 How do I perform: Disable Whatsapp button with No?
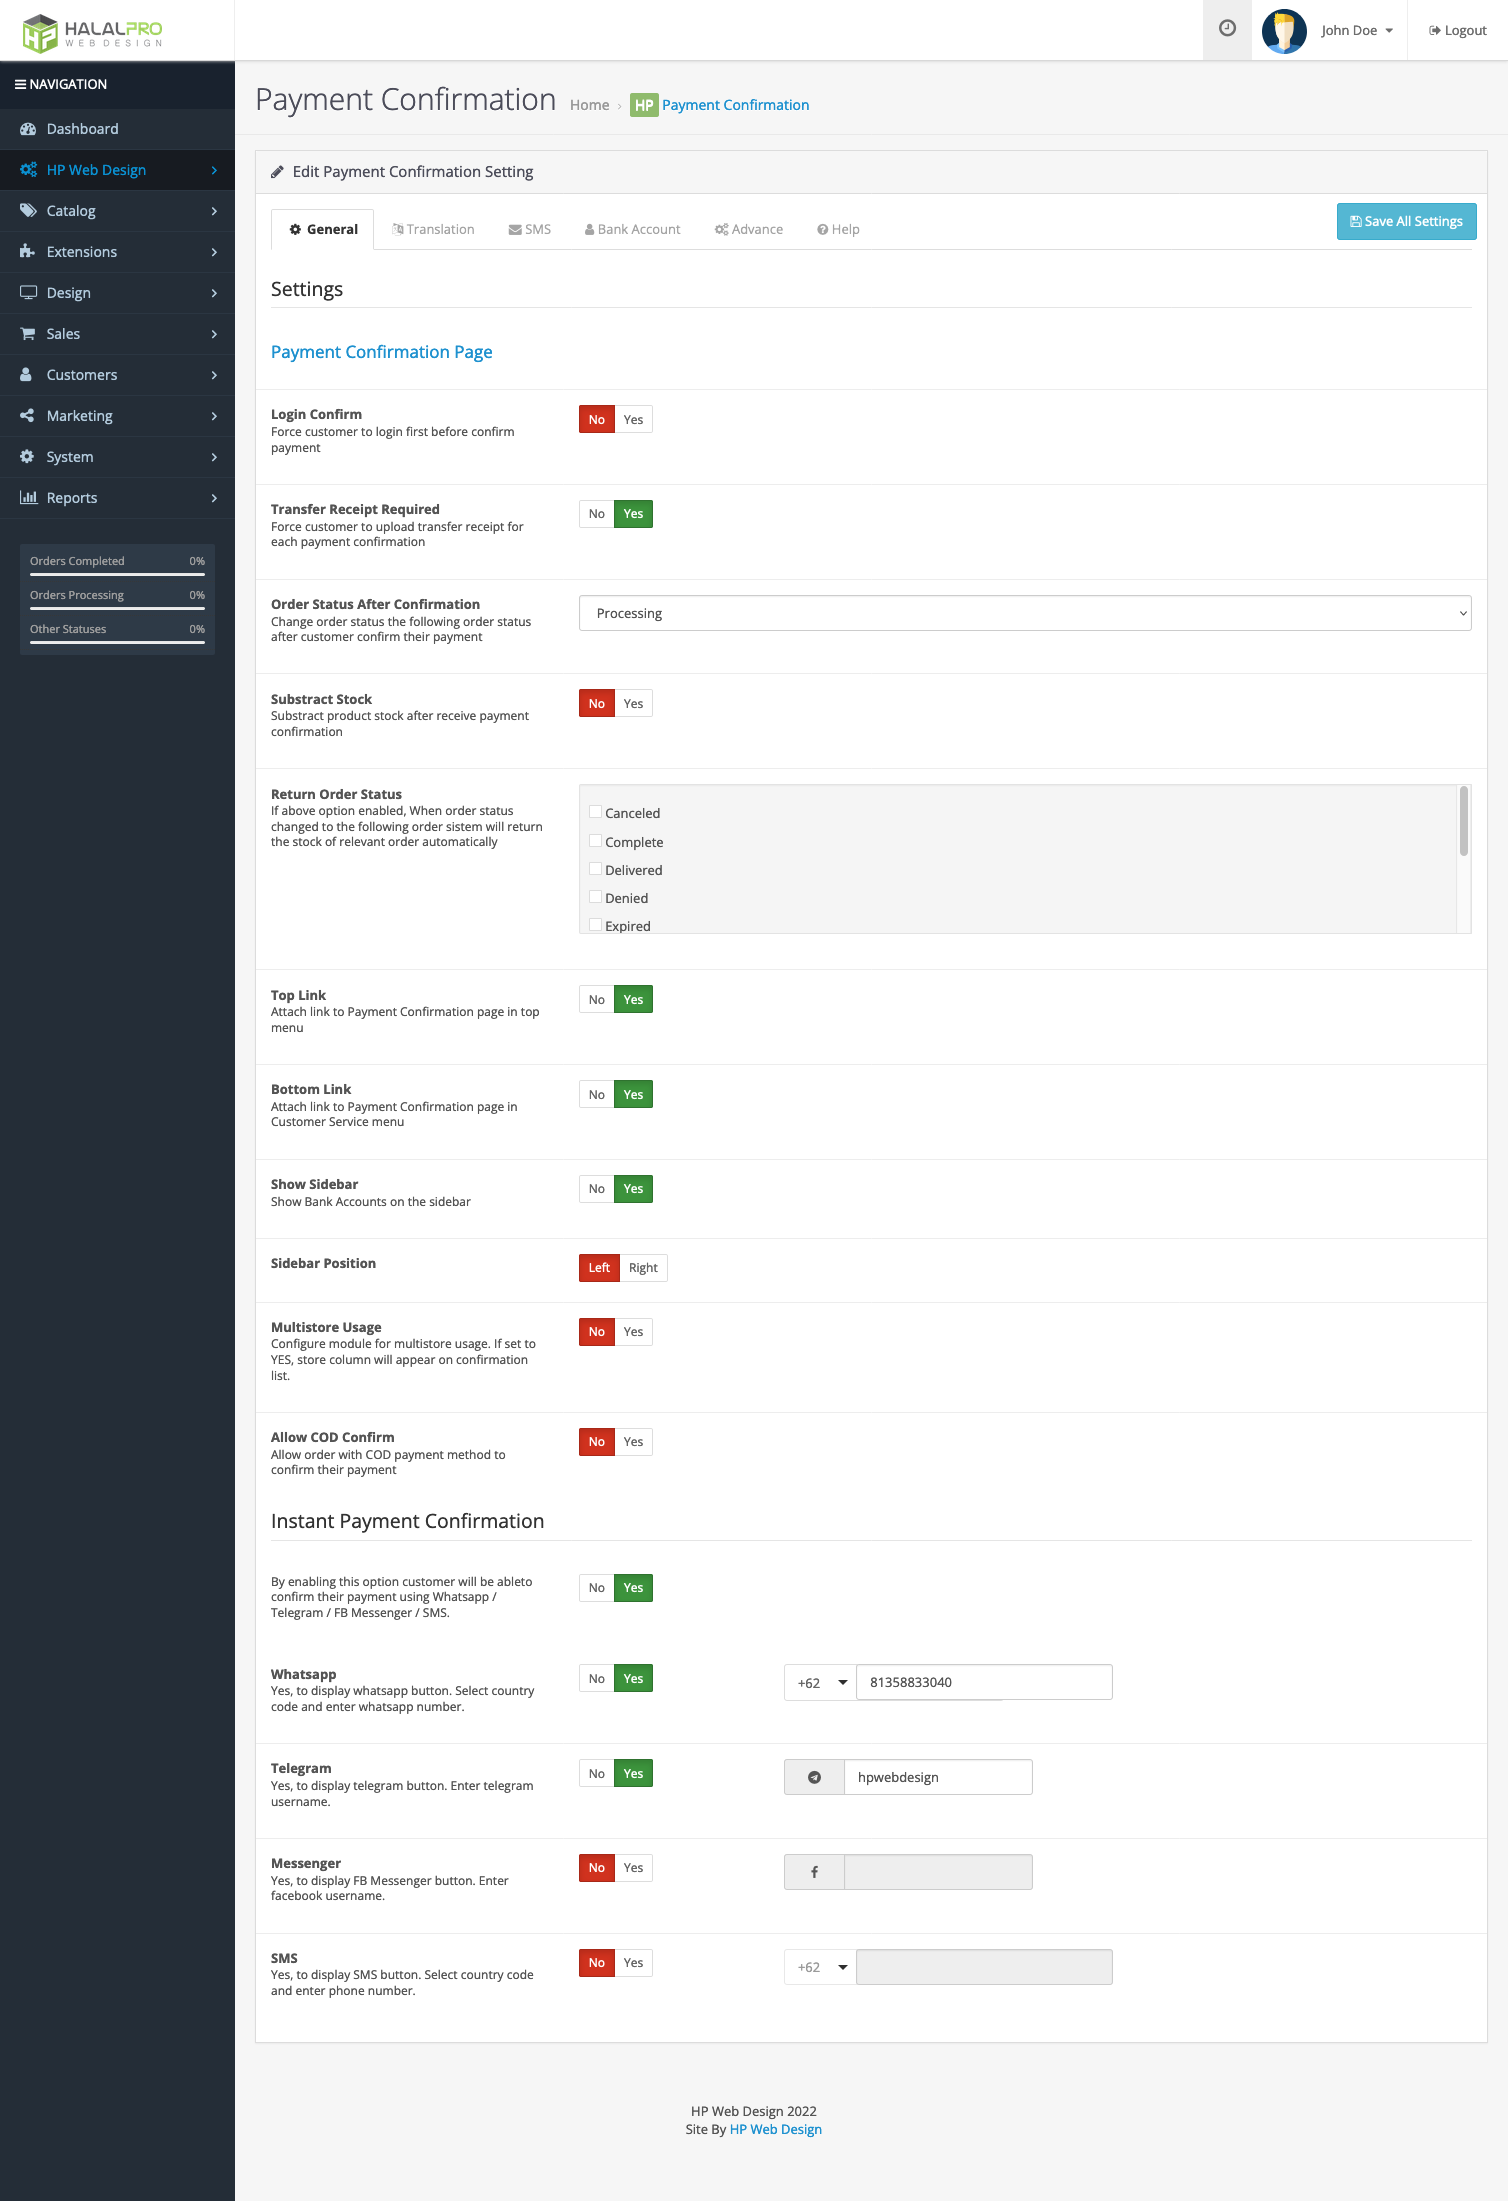pos(596,1678)
